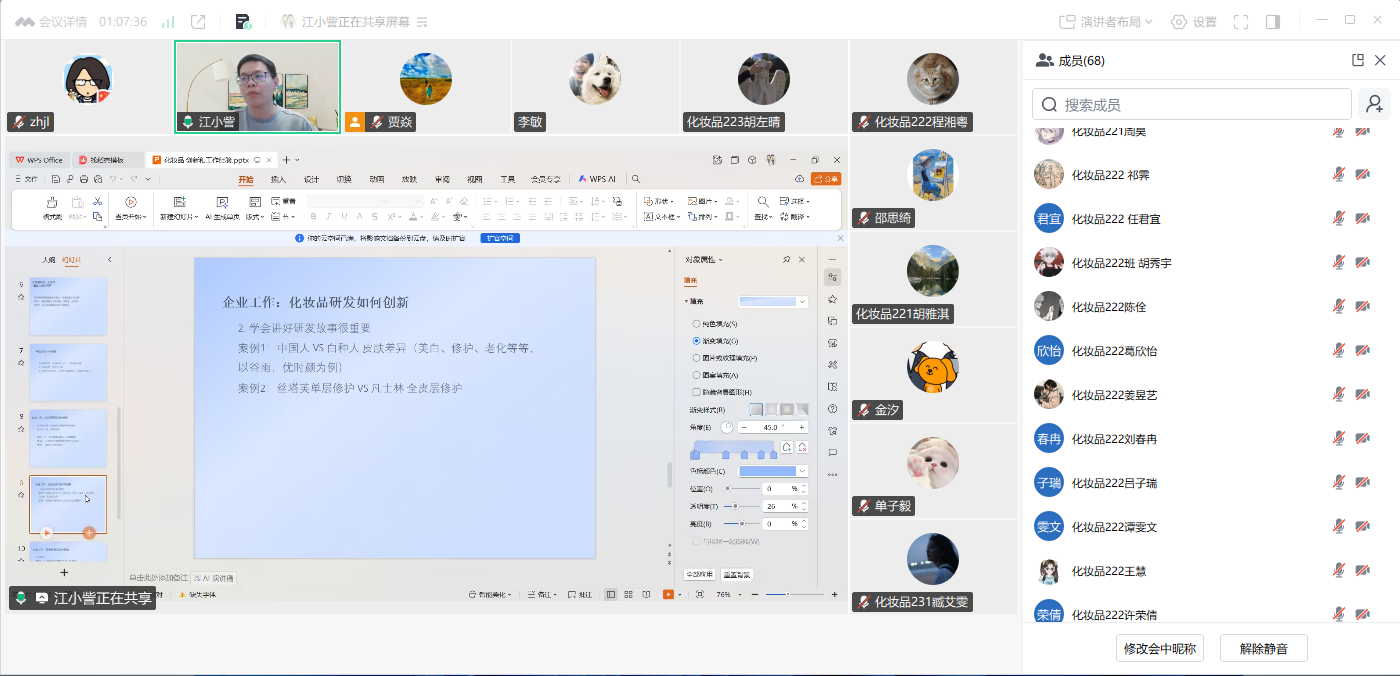1400x676 pixels.
Task: Click the slideshow play icon in WPS ribbon
Action: point(131,202)
